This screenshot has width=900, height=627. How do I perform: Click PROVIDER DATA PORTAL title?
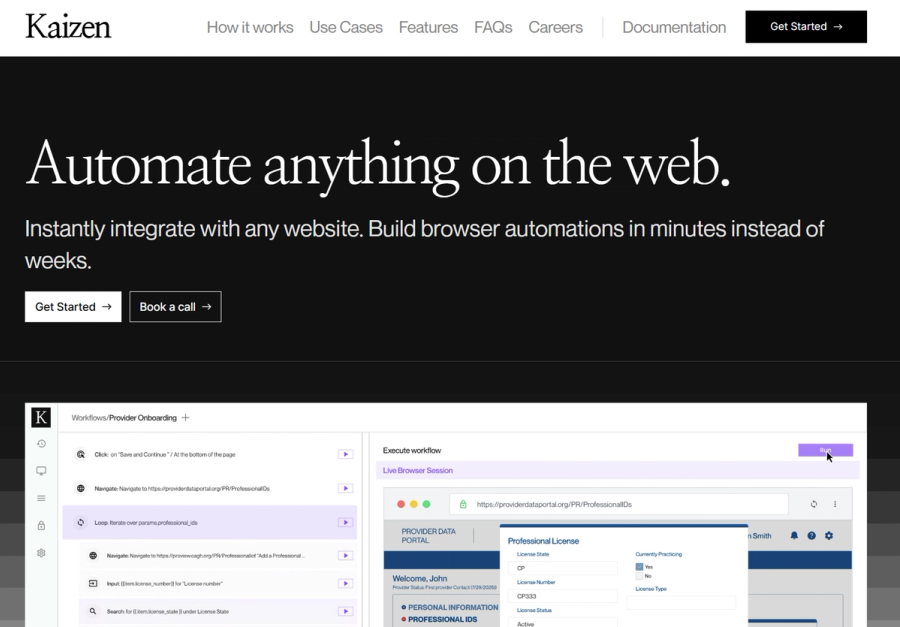[428, 536]
